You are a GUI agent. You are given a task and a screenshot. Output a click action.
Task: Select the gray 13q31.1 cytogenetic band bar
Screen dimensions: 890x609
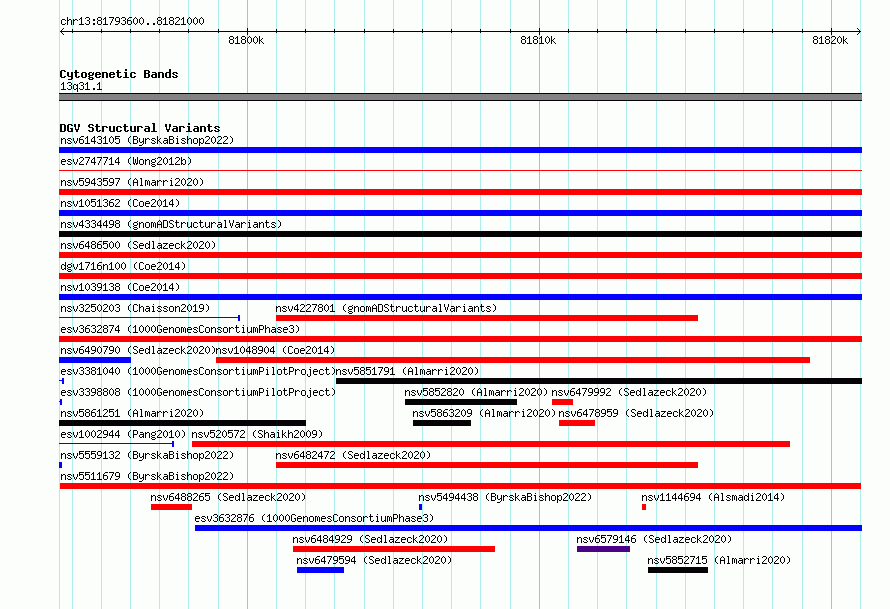tap(460, 97)
